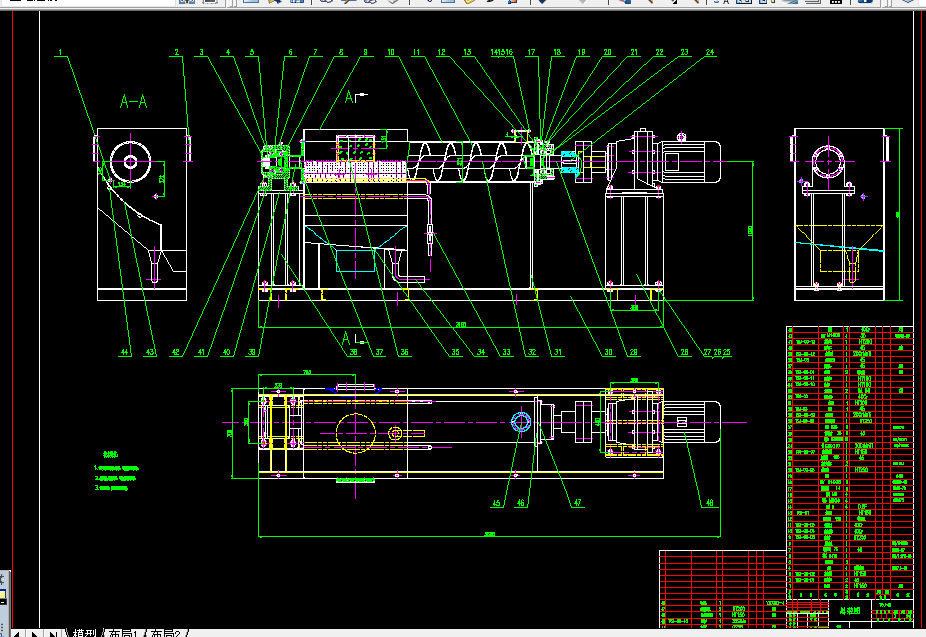Select part balloon number 2
The width and height of the screenshot is (926, 637).
point(177,53)
